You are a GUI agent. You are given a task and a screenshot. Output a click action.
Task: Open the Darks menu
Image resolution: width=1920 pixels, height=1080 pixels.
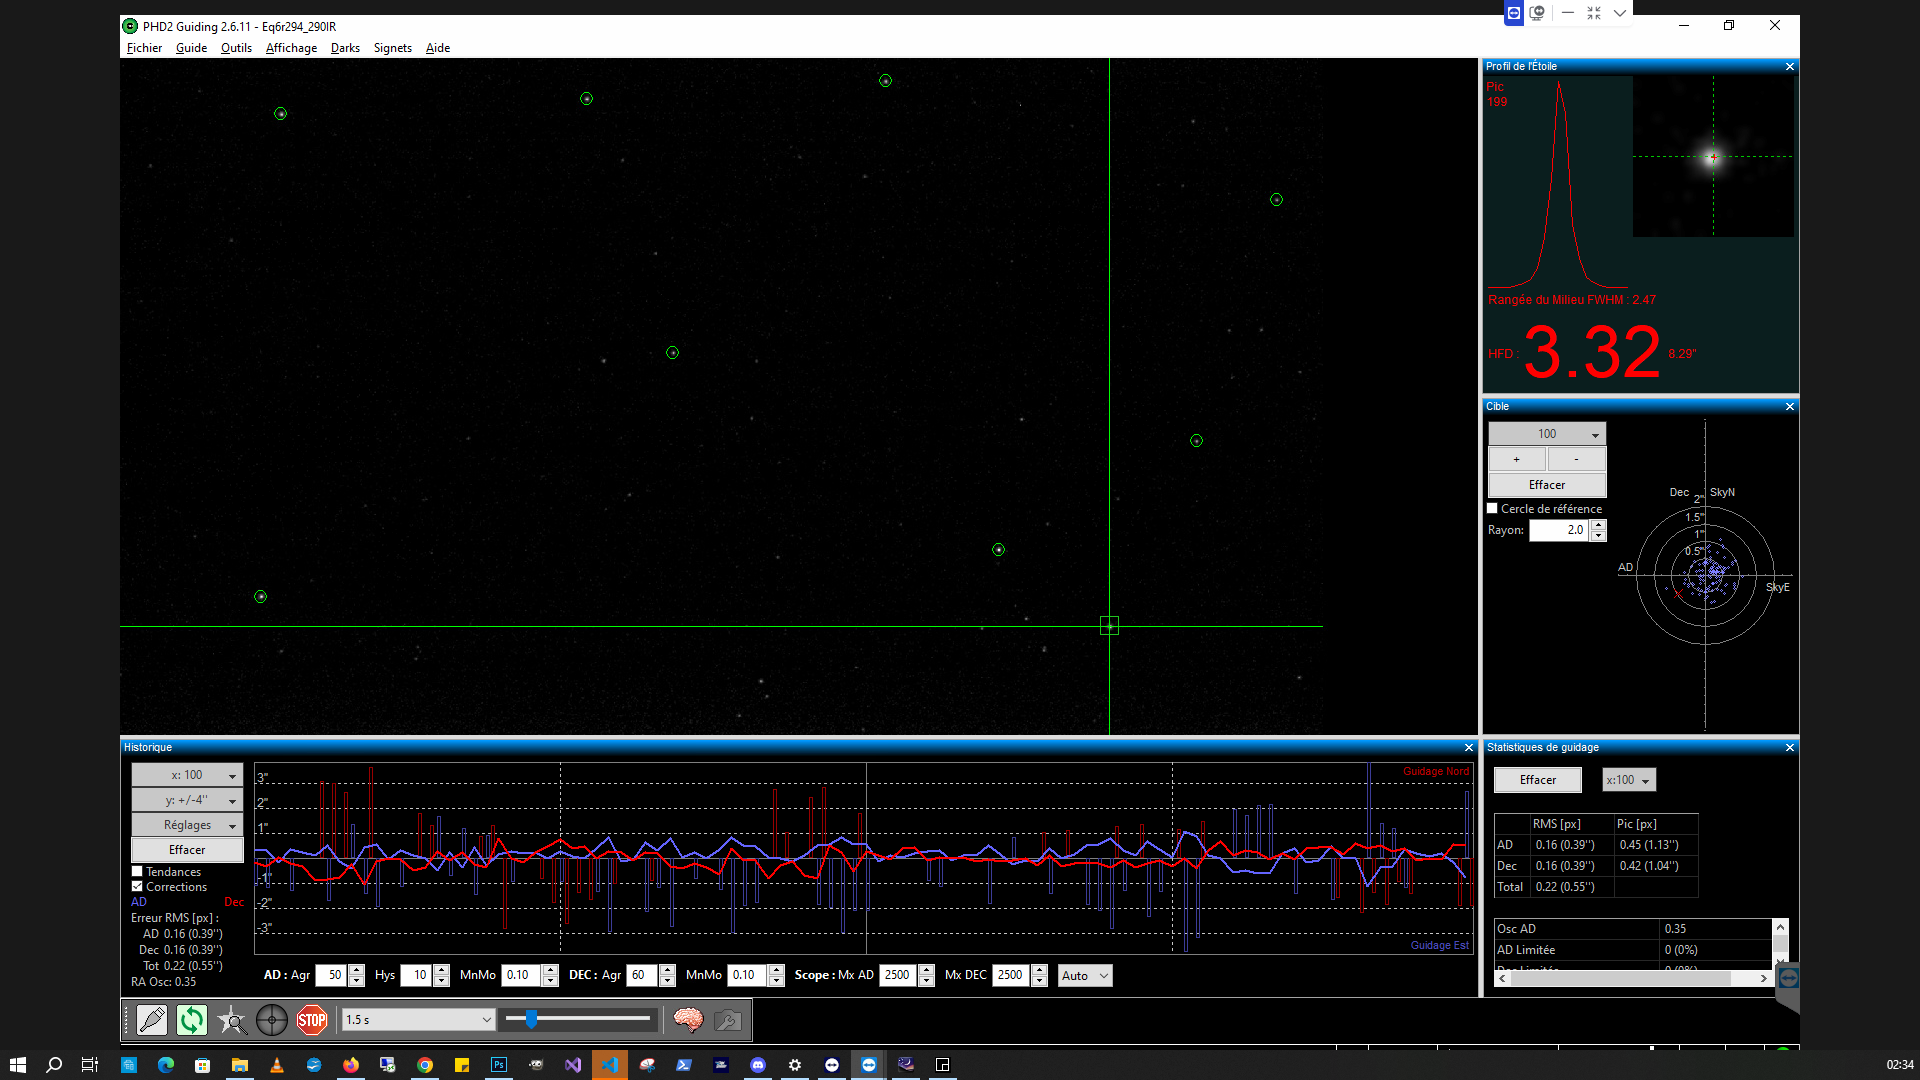[x=345, y=48]
